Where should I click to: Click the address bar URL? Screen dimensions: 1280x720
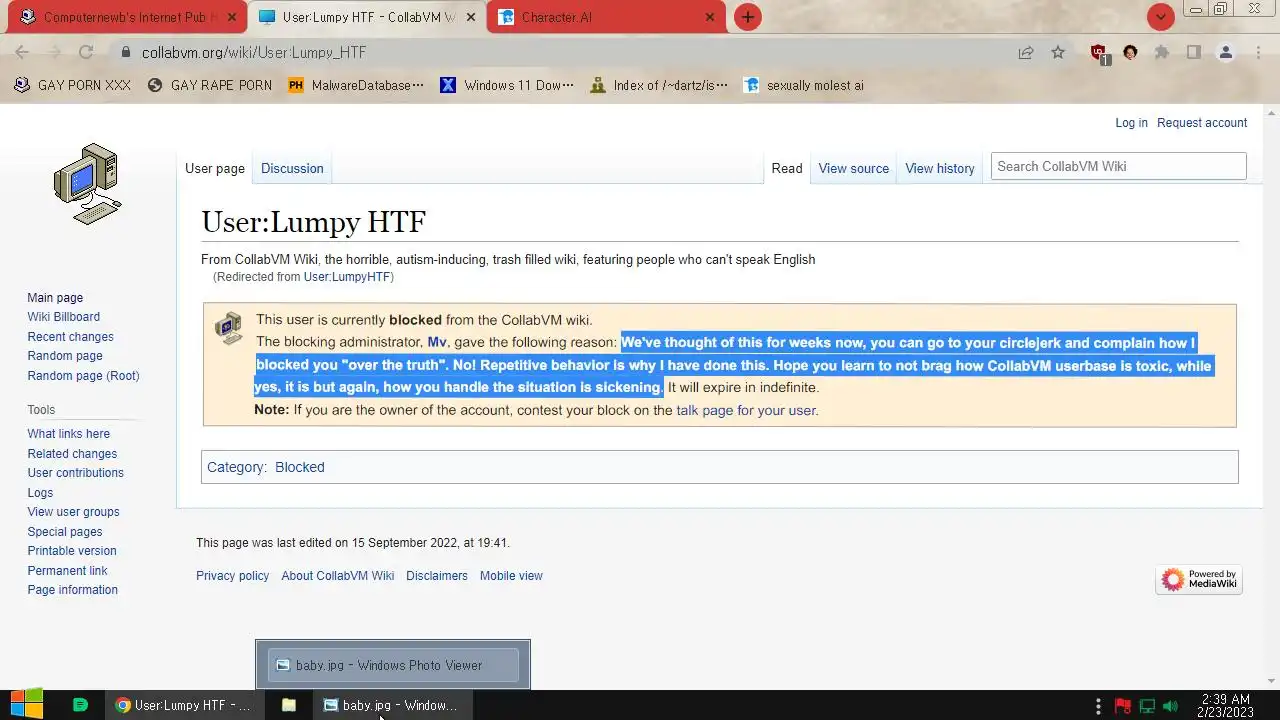tap(254, 52)
